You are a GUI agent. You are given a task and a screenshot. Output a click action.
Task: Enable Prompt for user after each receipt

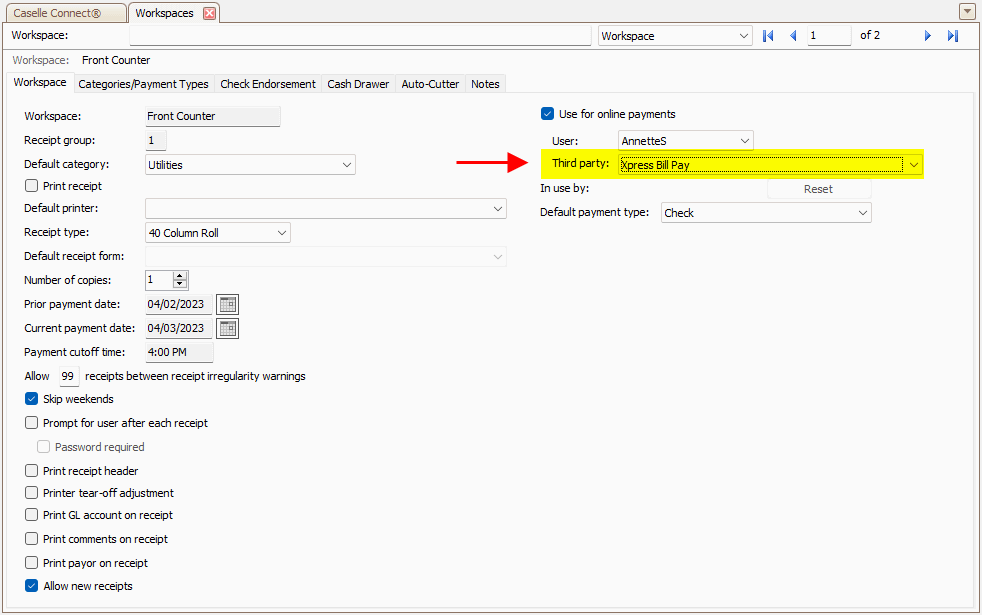31,423
